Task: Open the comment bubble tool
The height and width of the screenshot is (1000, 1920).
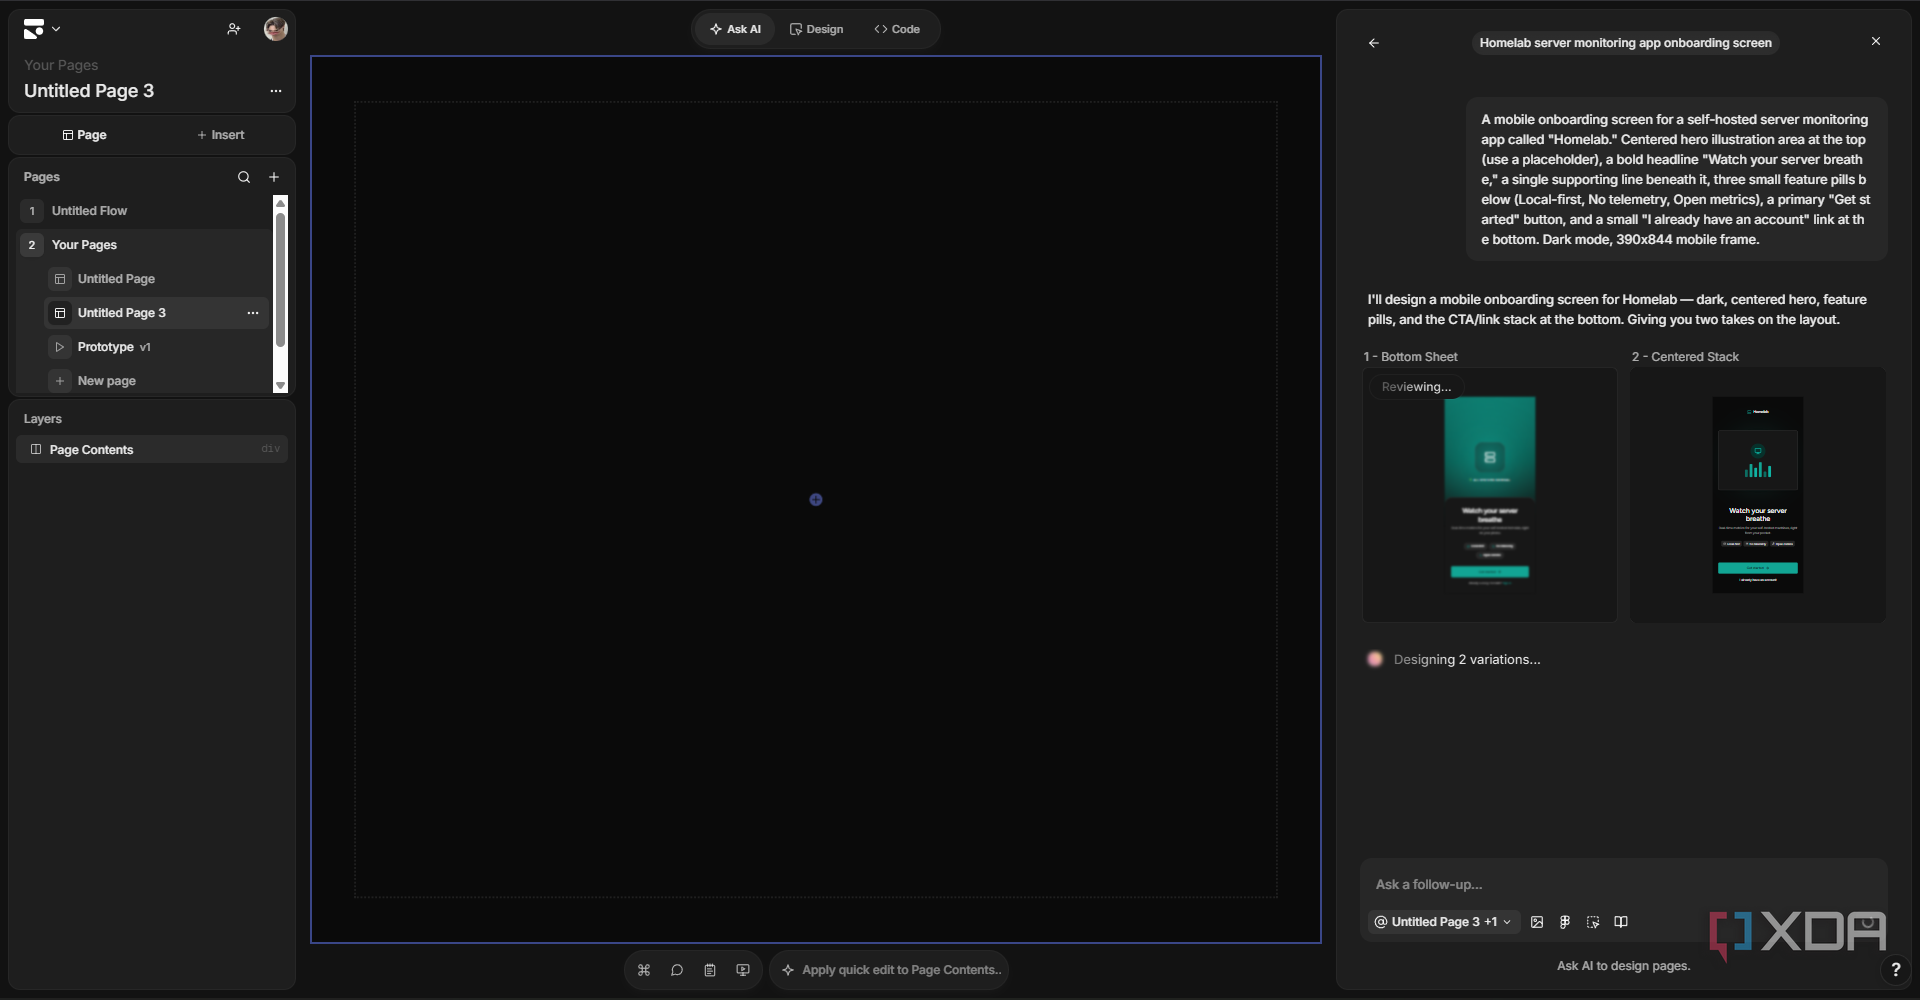Action: tap(677, 970)
